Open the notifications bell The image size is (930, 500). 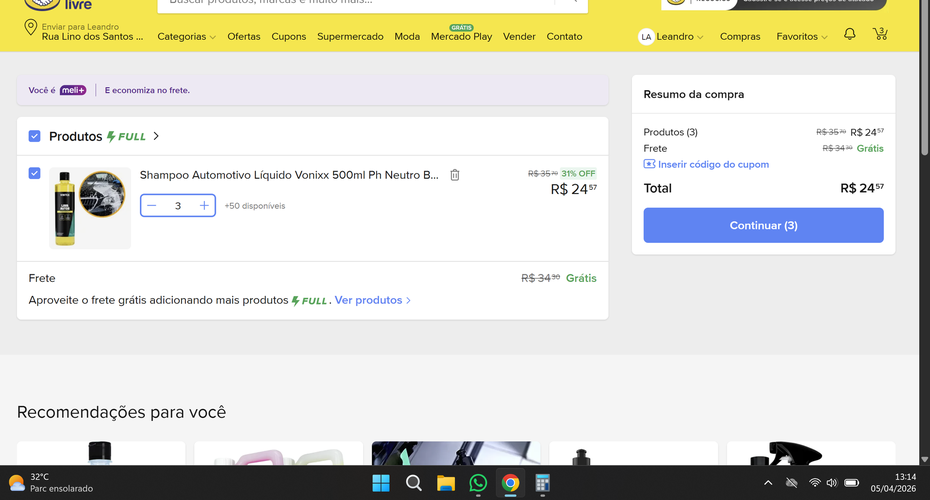850,34
